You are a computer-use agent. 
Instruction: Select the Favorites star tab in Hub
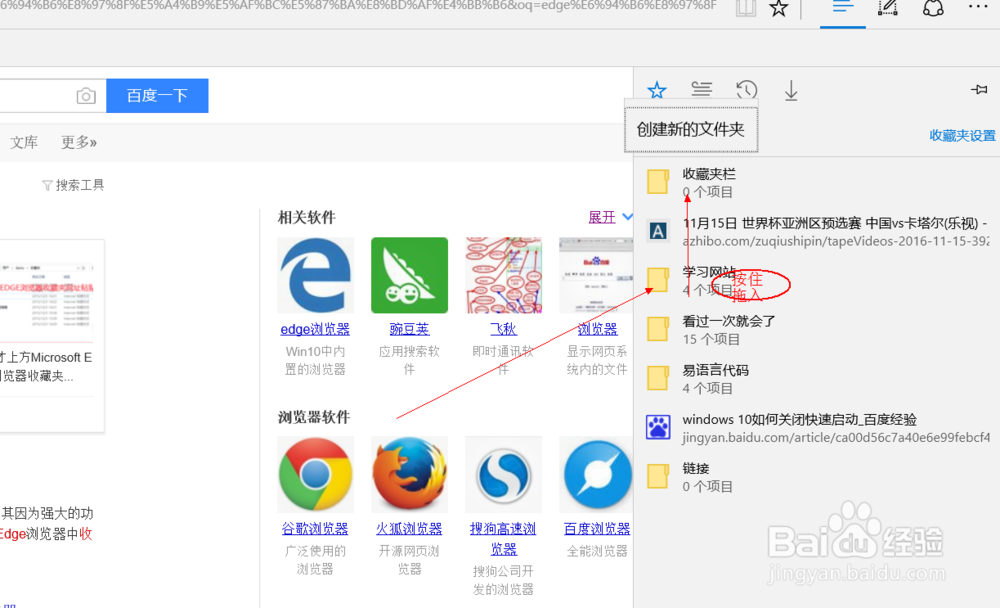coord(657,89)
